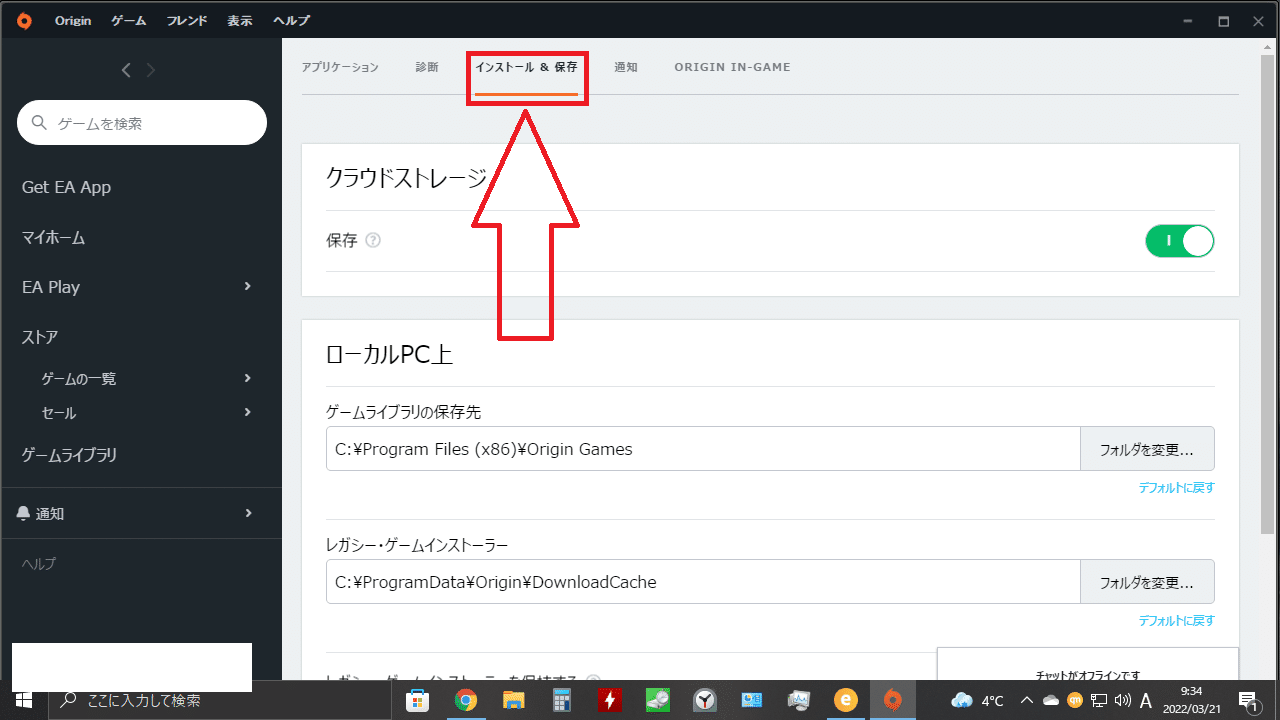
Task: Launch Google Chrome from the taskbar
Action: 466,700
